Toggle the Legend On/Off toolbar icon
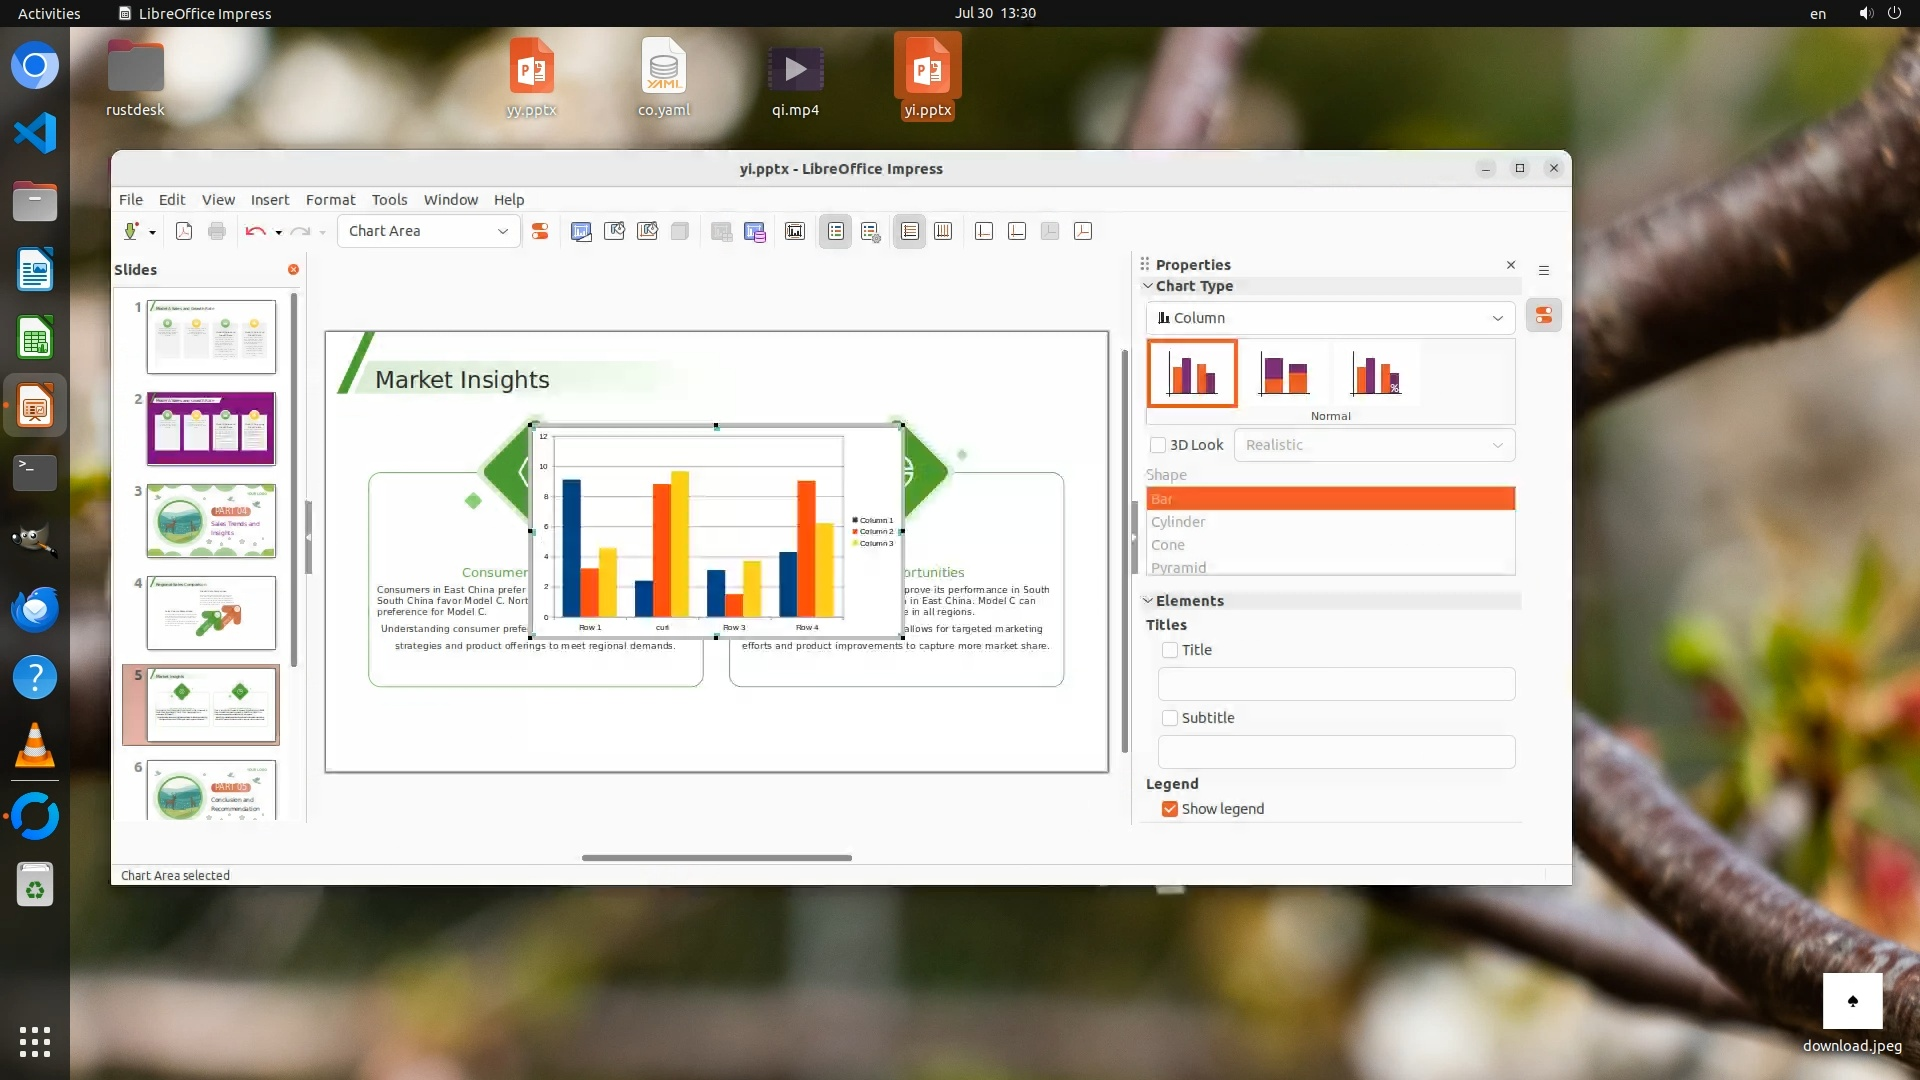This screenshot has height=1080, width=1920. pos(836,231)
